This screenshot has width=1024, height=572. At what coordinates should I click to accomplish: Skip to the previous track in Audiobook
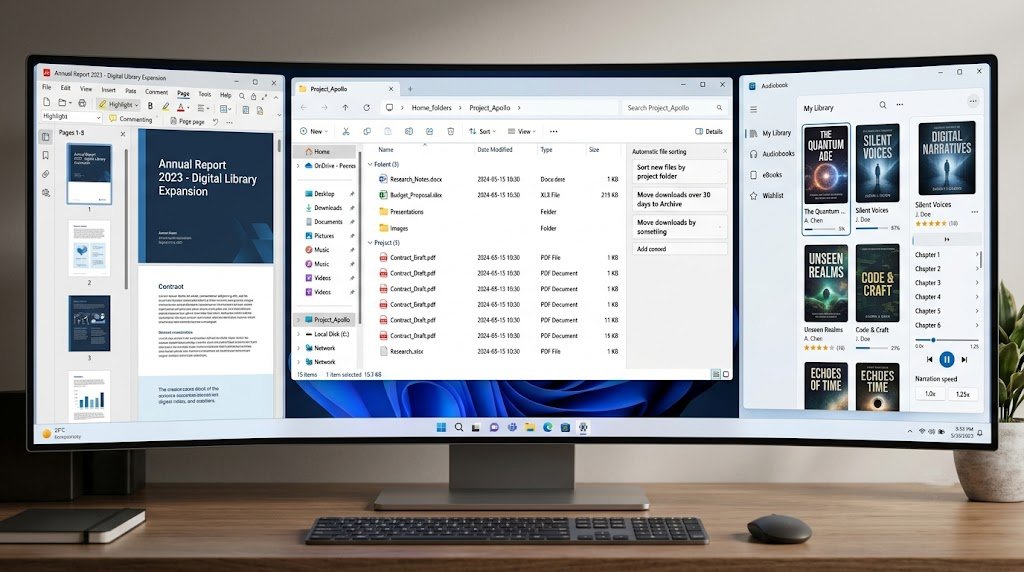point(929,359)
